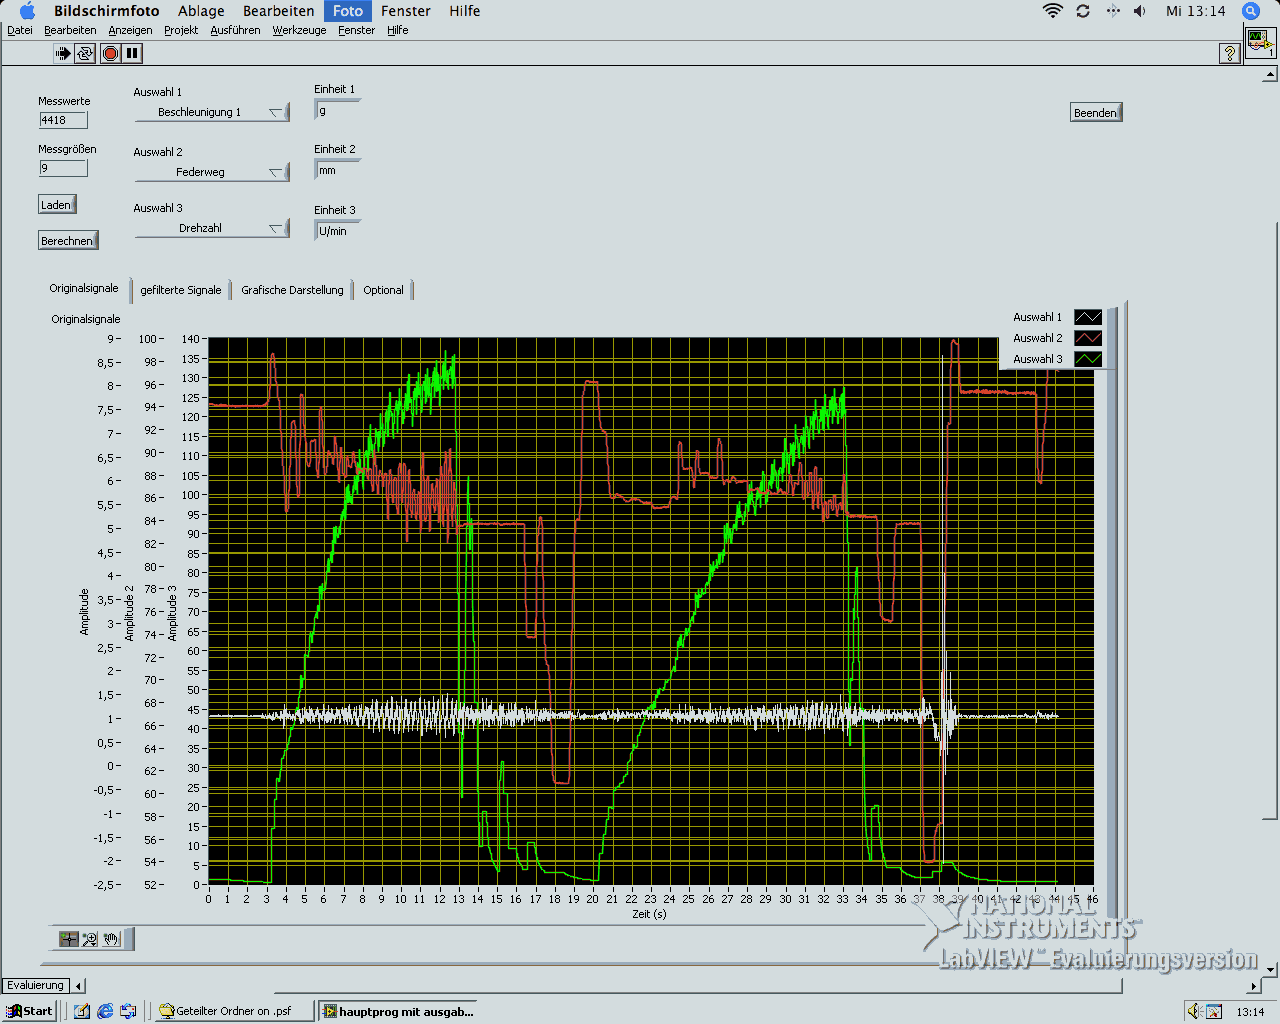This screenshot has height=1024, width=1280.
Task: Open the Werkzeuge menu
Action: (x=299, y=30)
